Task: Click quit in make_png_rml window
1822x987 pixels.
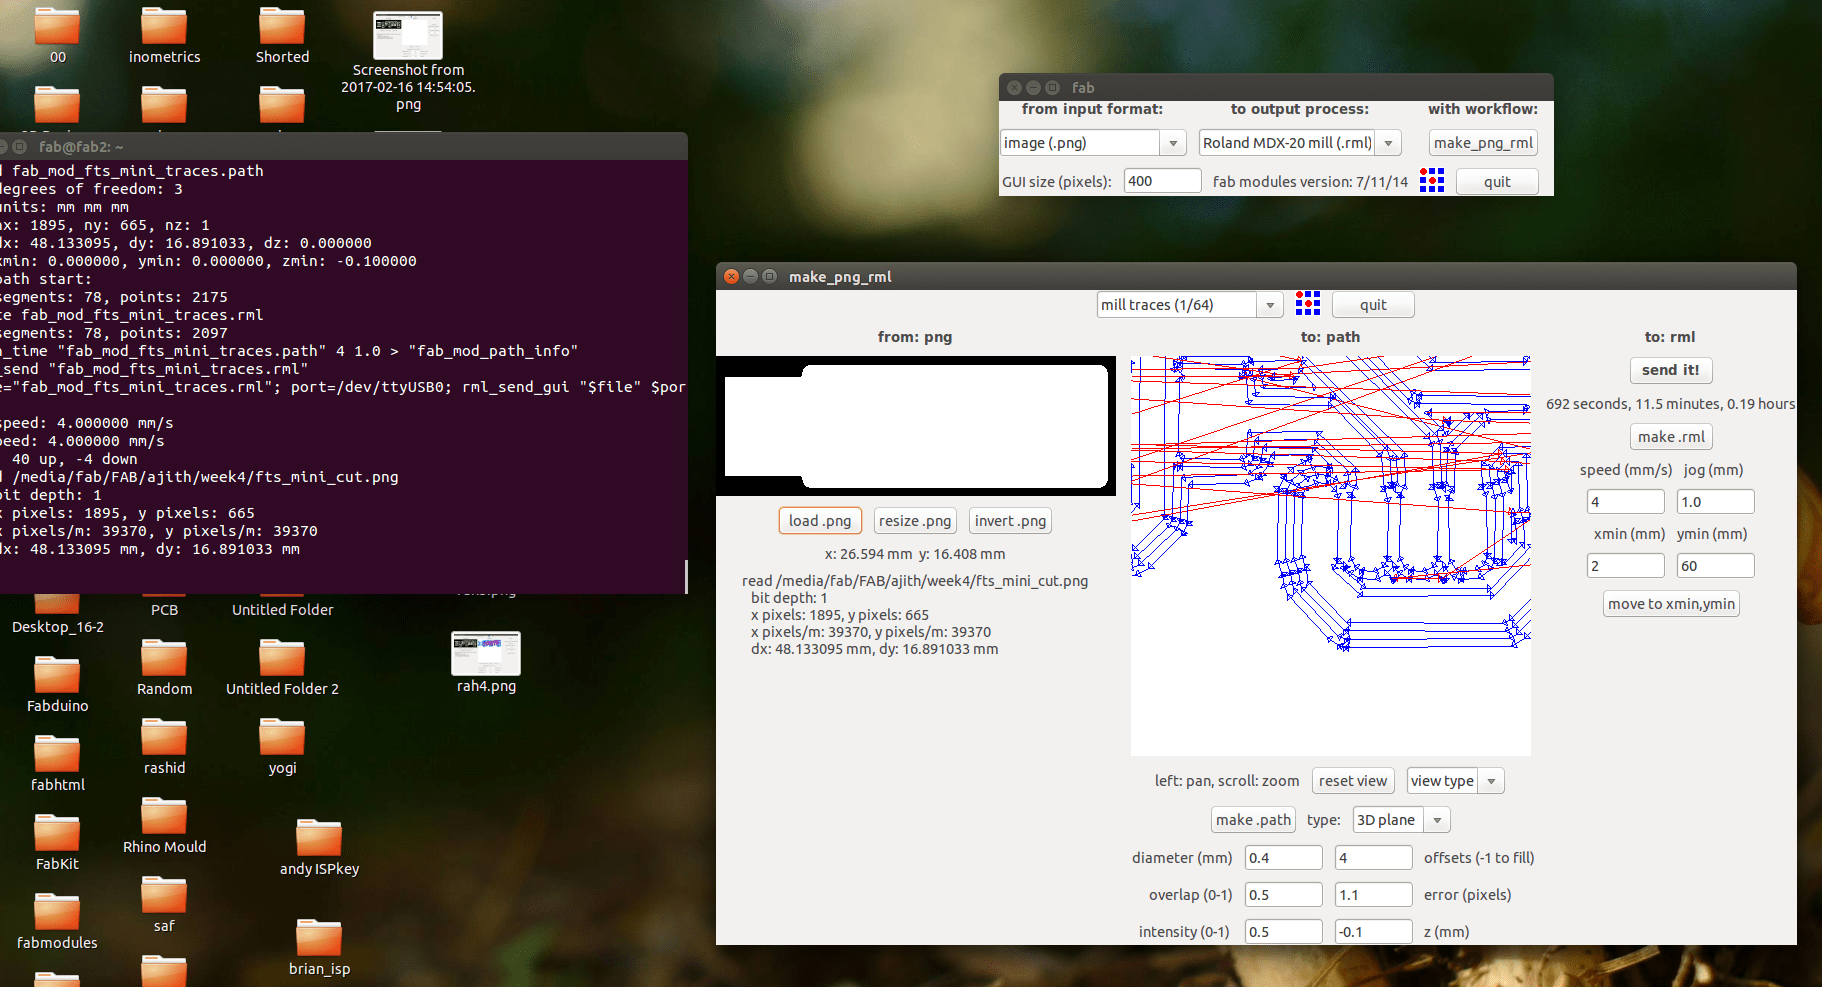Action: (1373, 305)
